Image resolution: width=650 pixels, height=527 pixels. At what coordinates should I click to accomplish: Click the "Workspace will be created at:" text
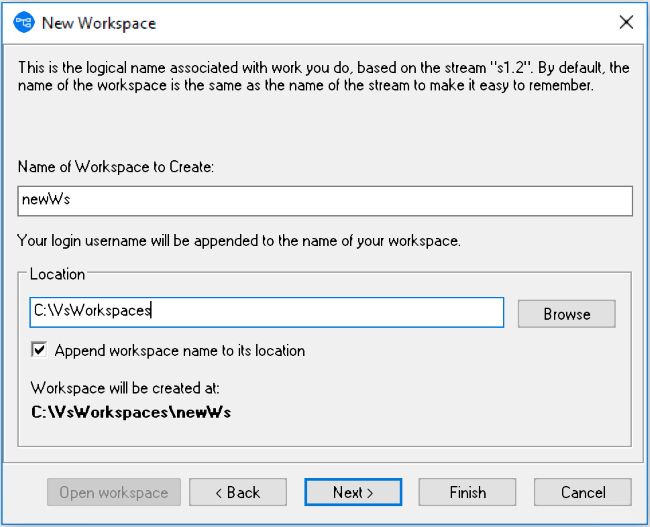(x=125, y=388)
